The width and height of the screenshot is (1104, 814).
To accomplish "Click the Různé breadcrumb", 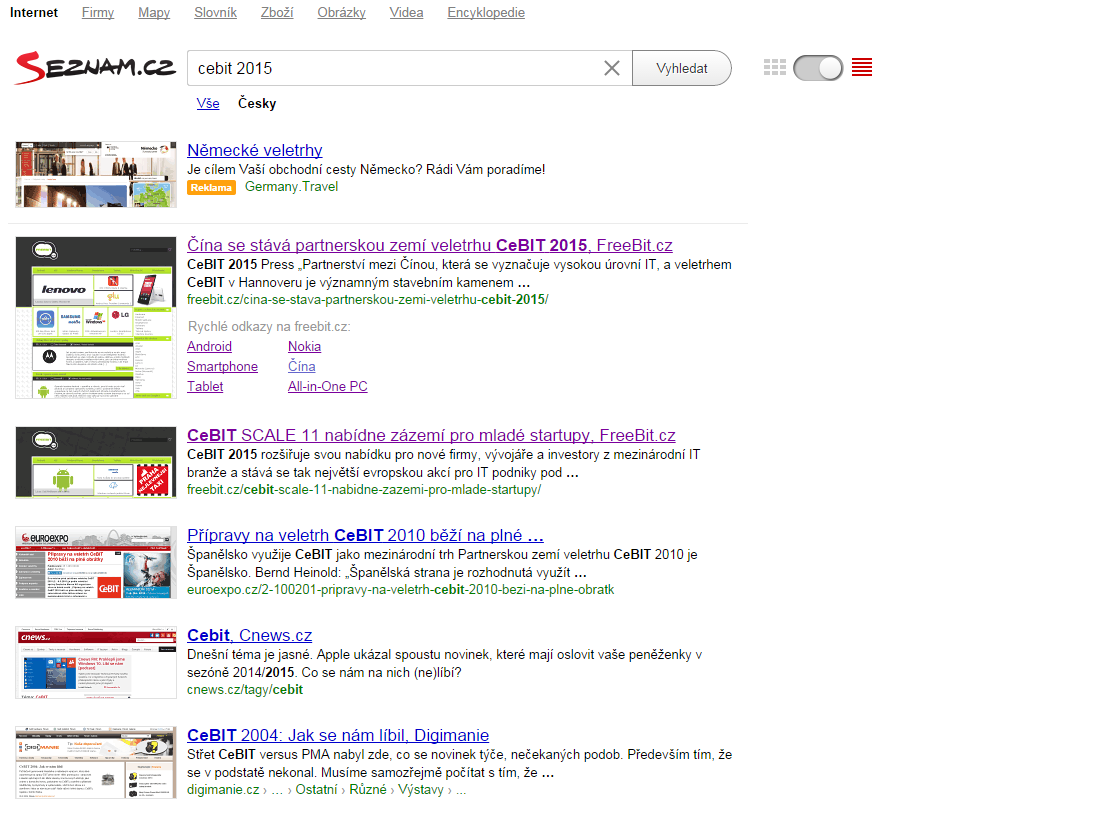I will 368,789.
